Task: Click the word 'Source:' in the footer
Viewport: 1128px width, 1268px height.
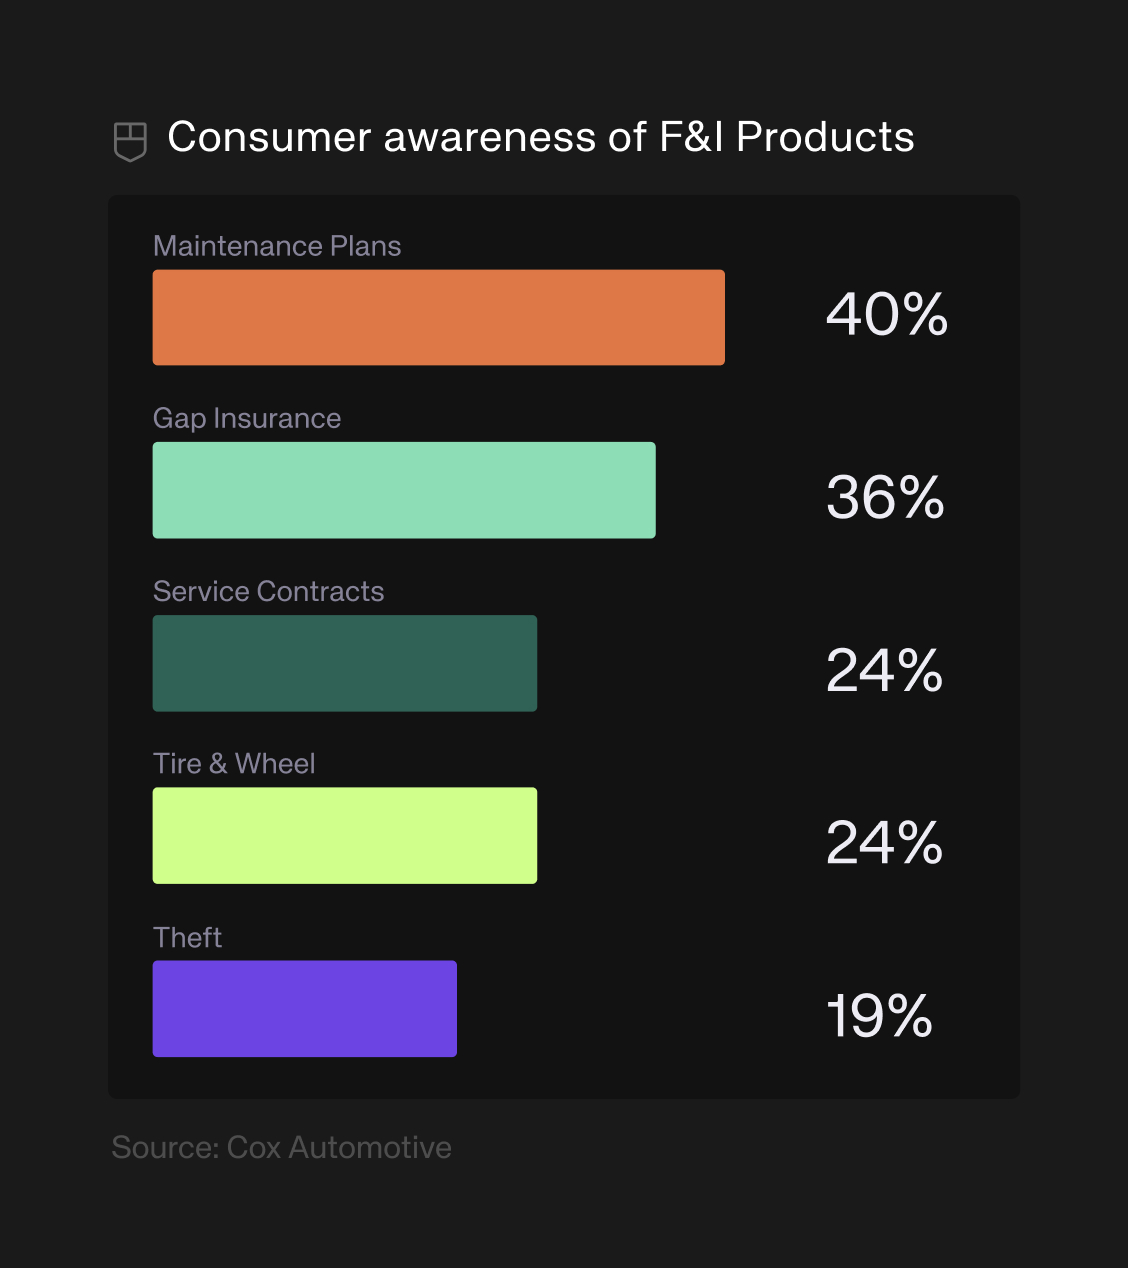Action: 165,1147
